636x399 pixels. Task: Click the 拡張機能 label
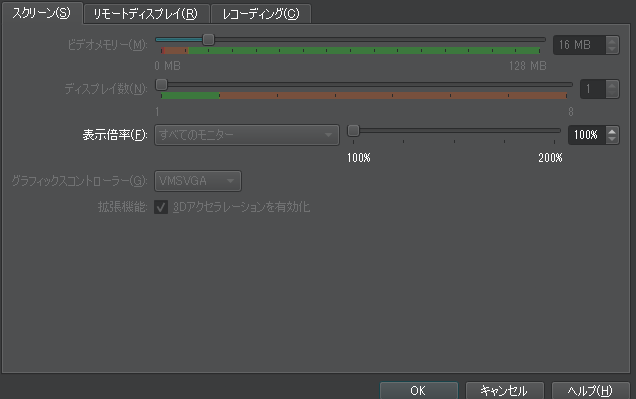point(122,207)
